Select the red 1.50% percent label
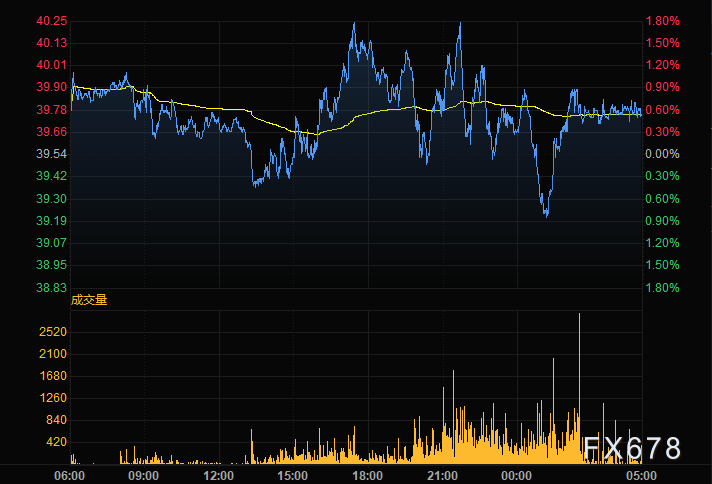Screen dimensions: 712x484 [x=663, y=43]
